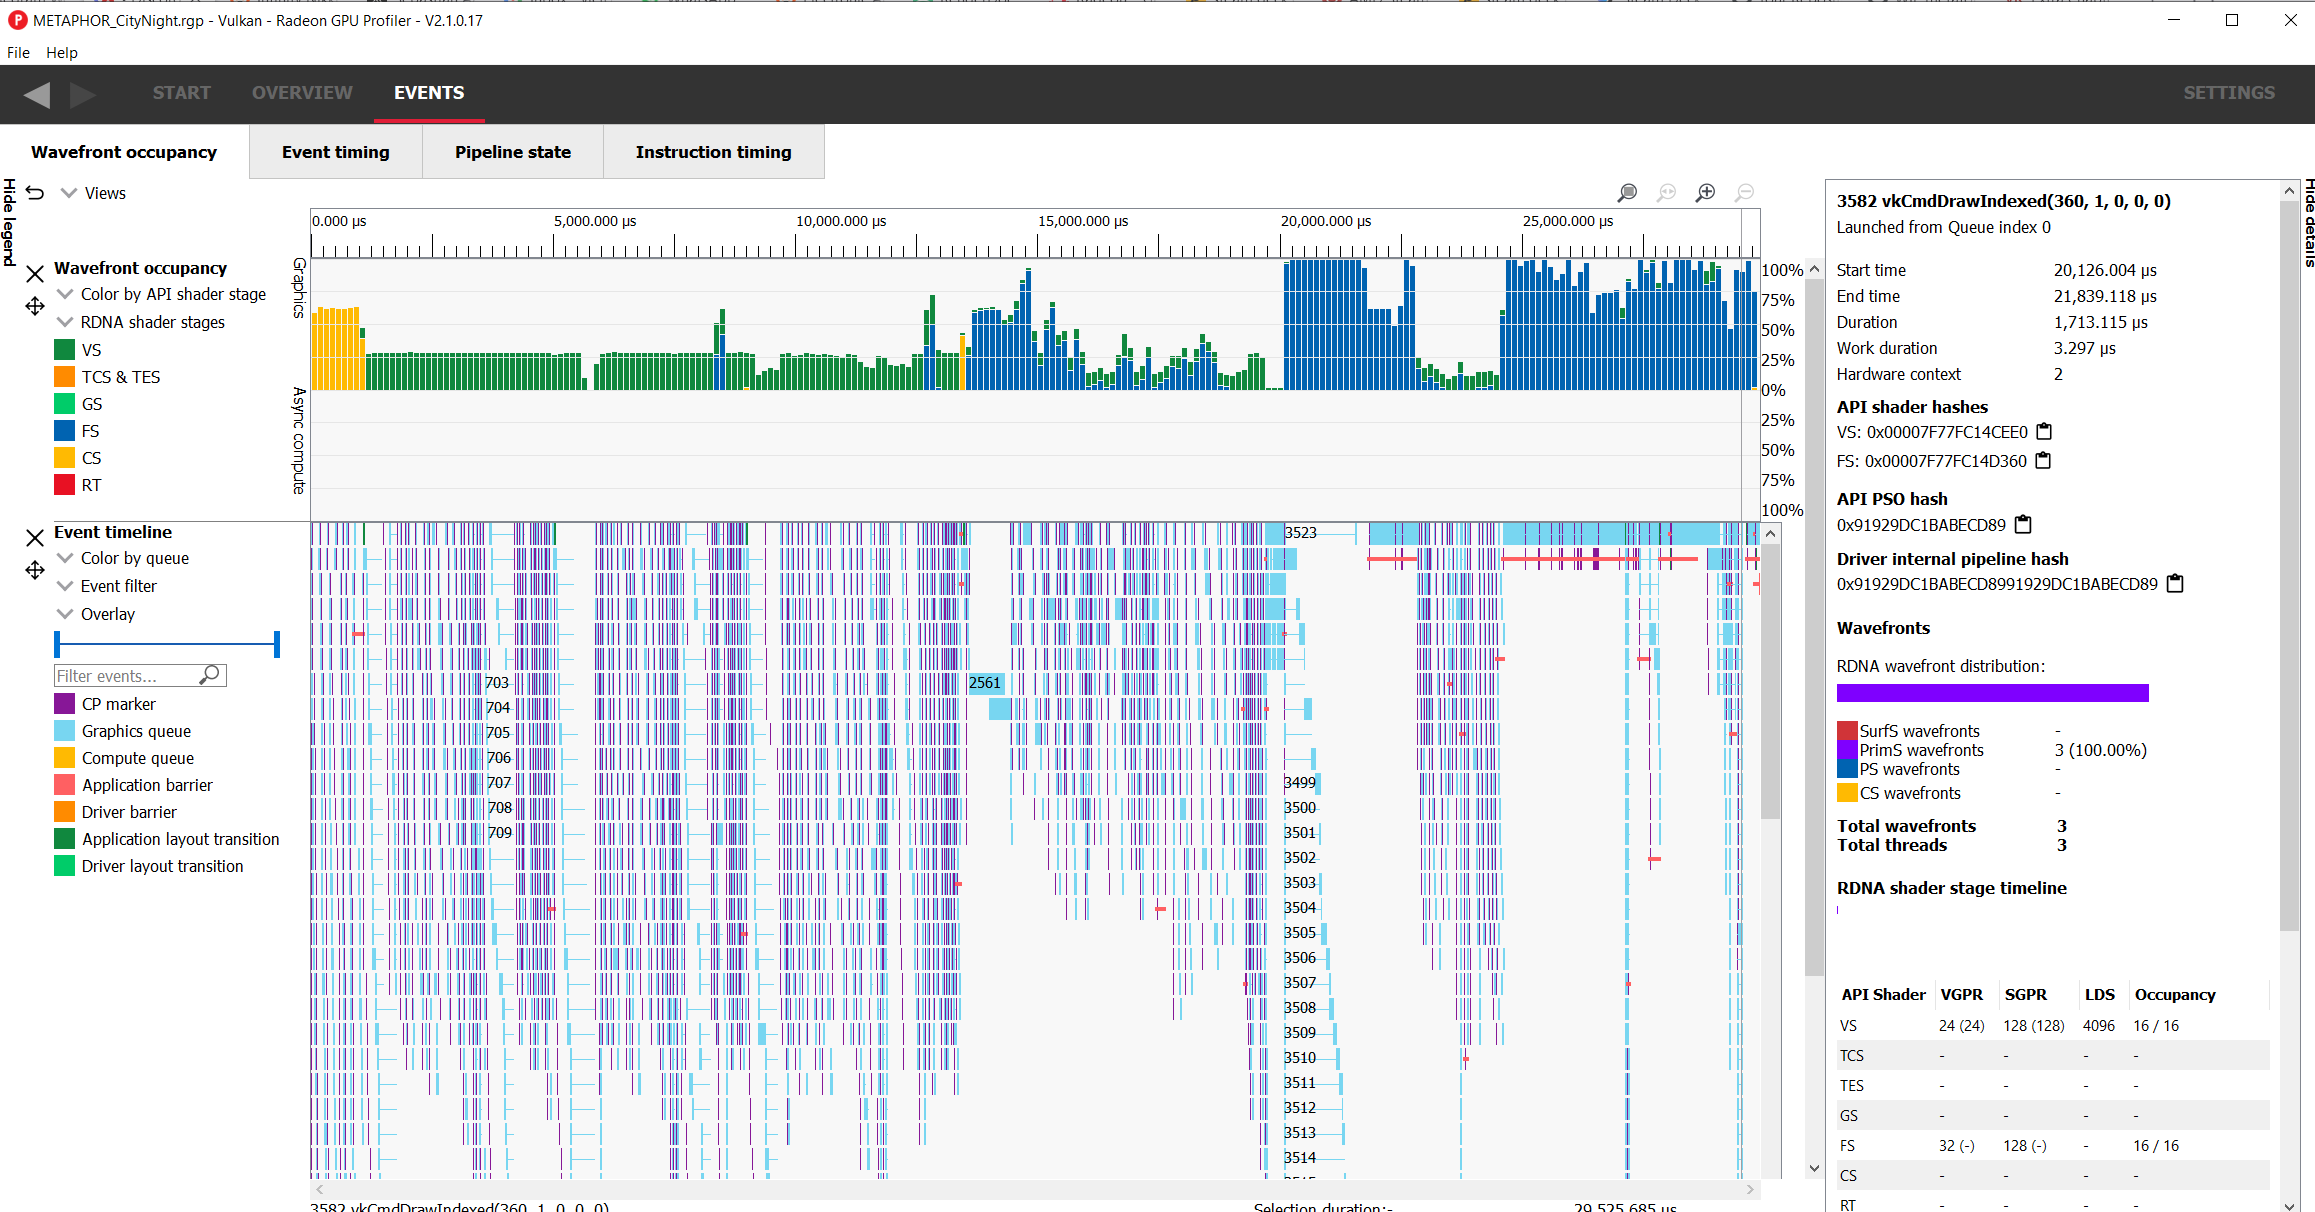Click the zoom to selection magnifier icon
The width and height of the screenshot is (2315, 1212).
(1627, 192)
